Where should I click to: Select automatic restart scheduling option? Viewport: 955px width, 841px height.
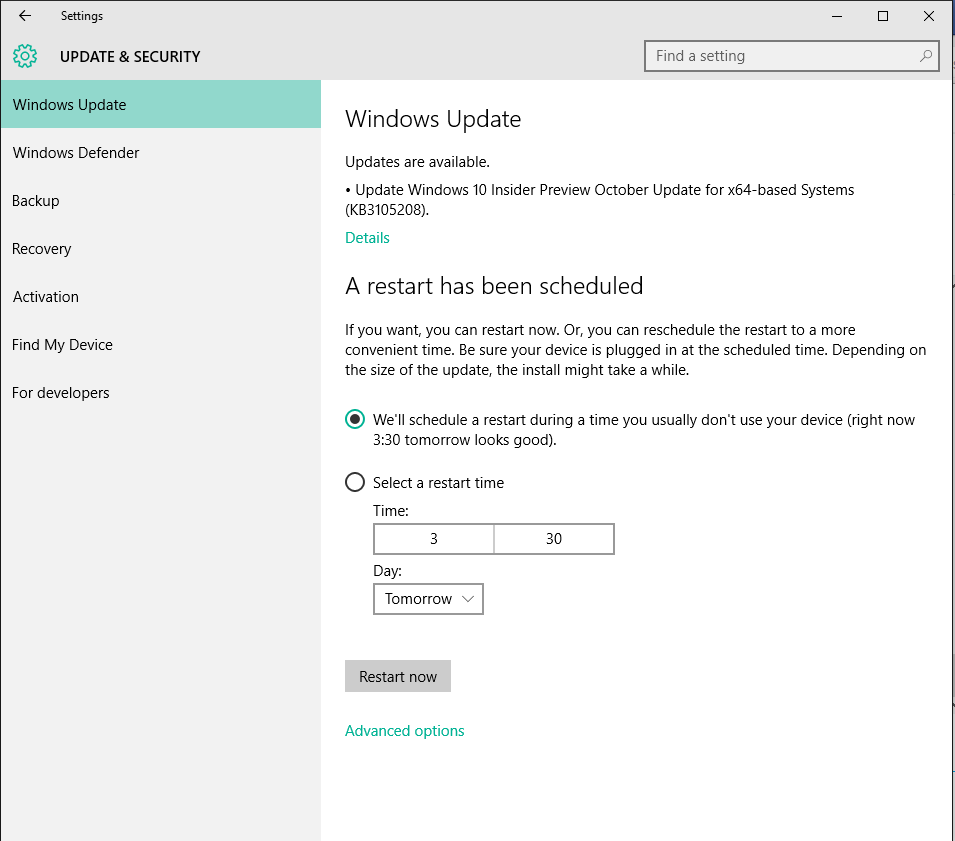click(354, 420)
